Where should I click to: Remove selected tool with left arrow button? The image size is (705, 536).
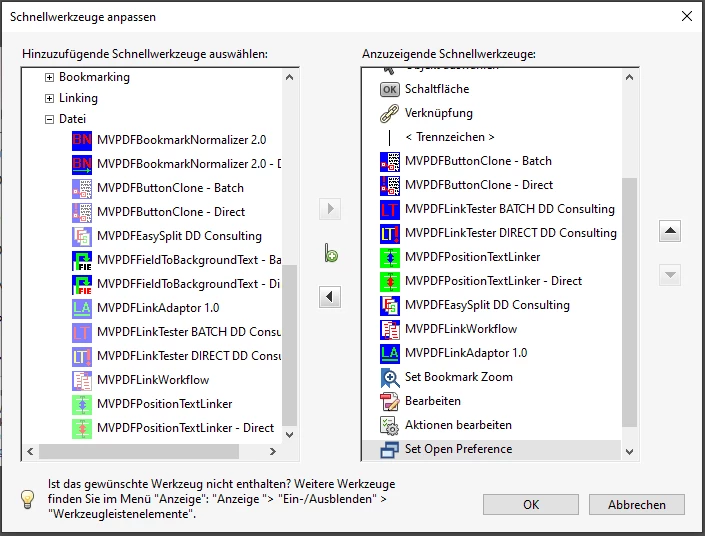click(330, 297)
